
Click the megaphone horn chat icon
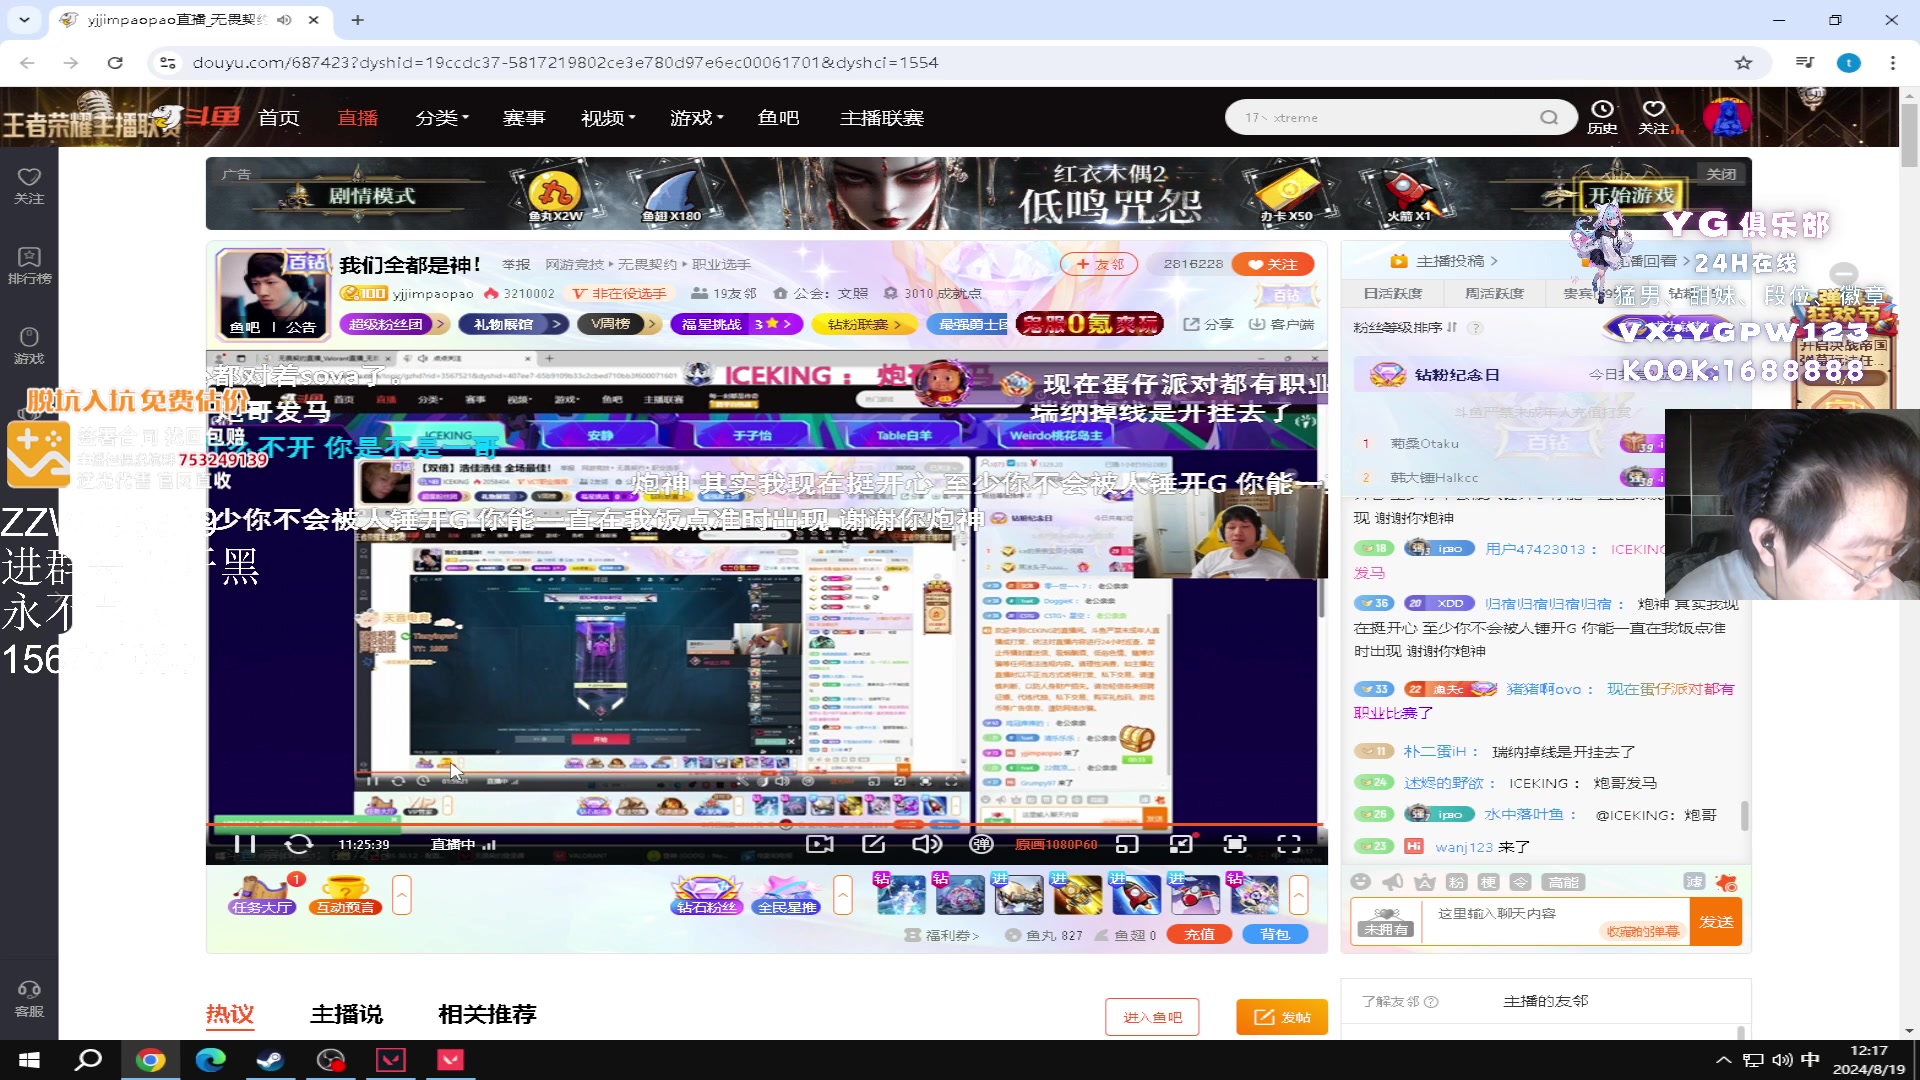pyautogui.click(x=1392, y=881)
